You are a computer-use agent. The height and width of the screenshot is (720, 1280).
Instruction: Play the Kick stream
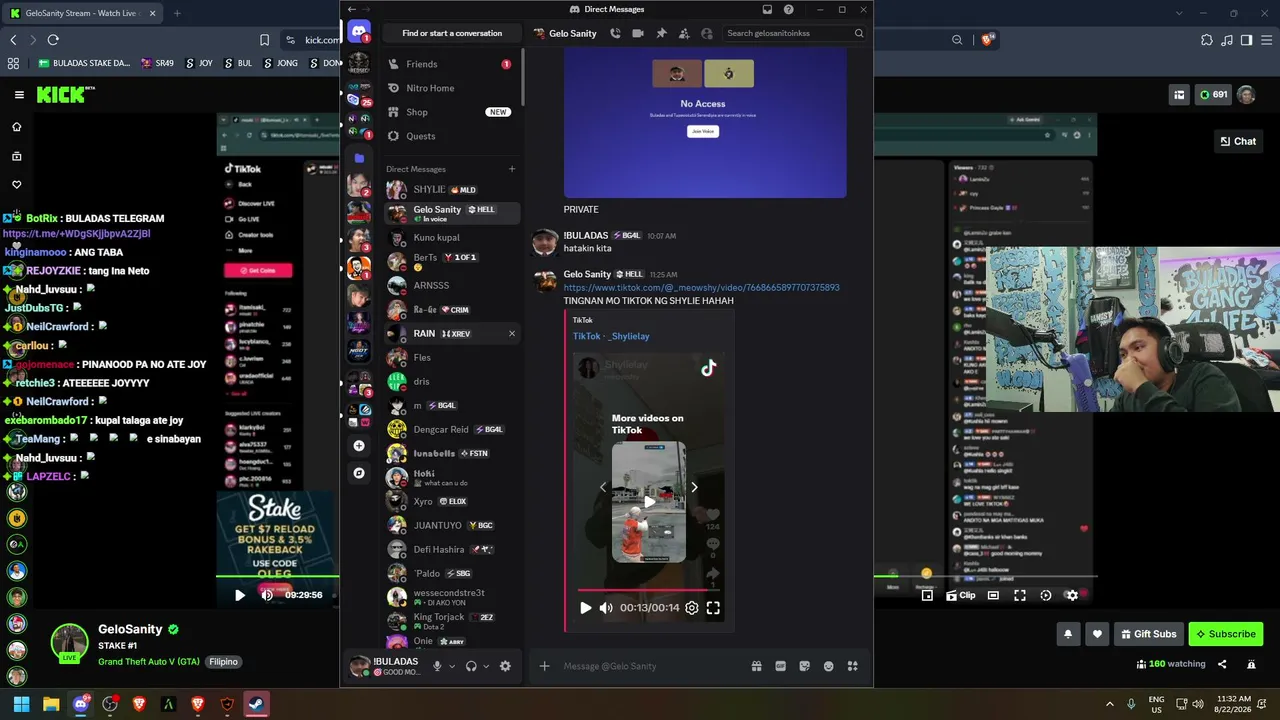click(240, 595)
